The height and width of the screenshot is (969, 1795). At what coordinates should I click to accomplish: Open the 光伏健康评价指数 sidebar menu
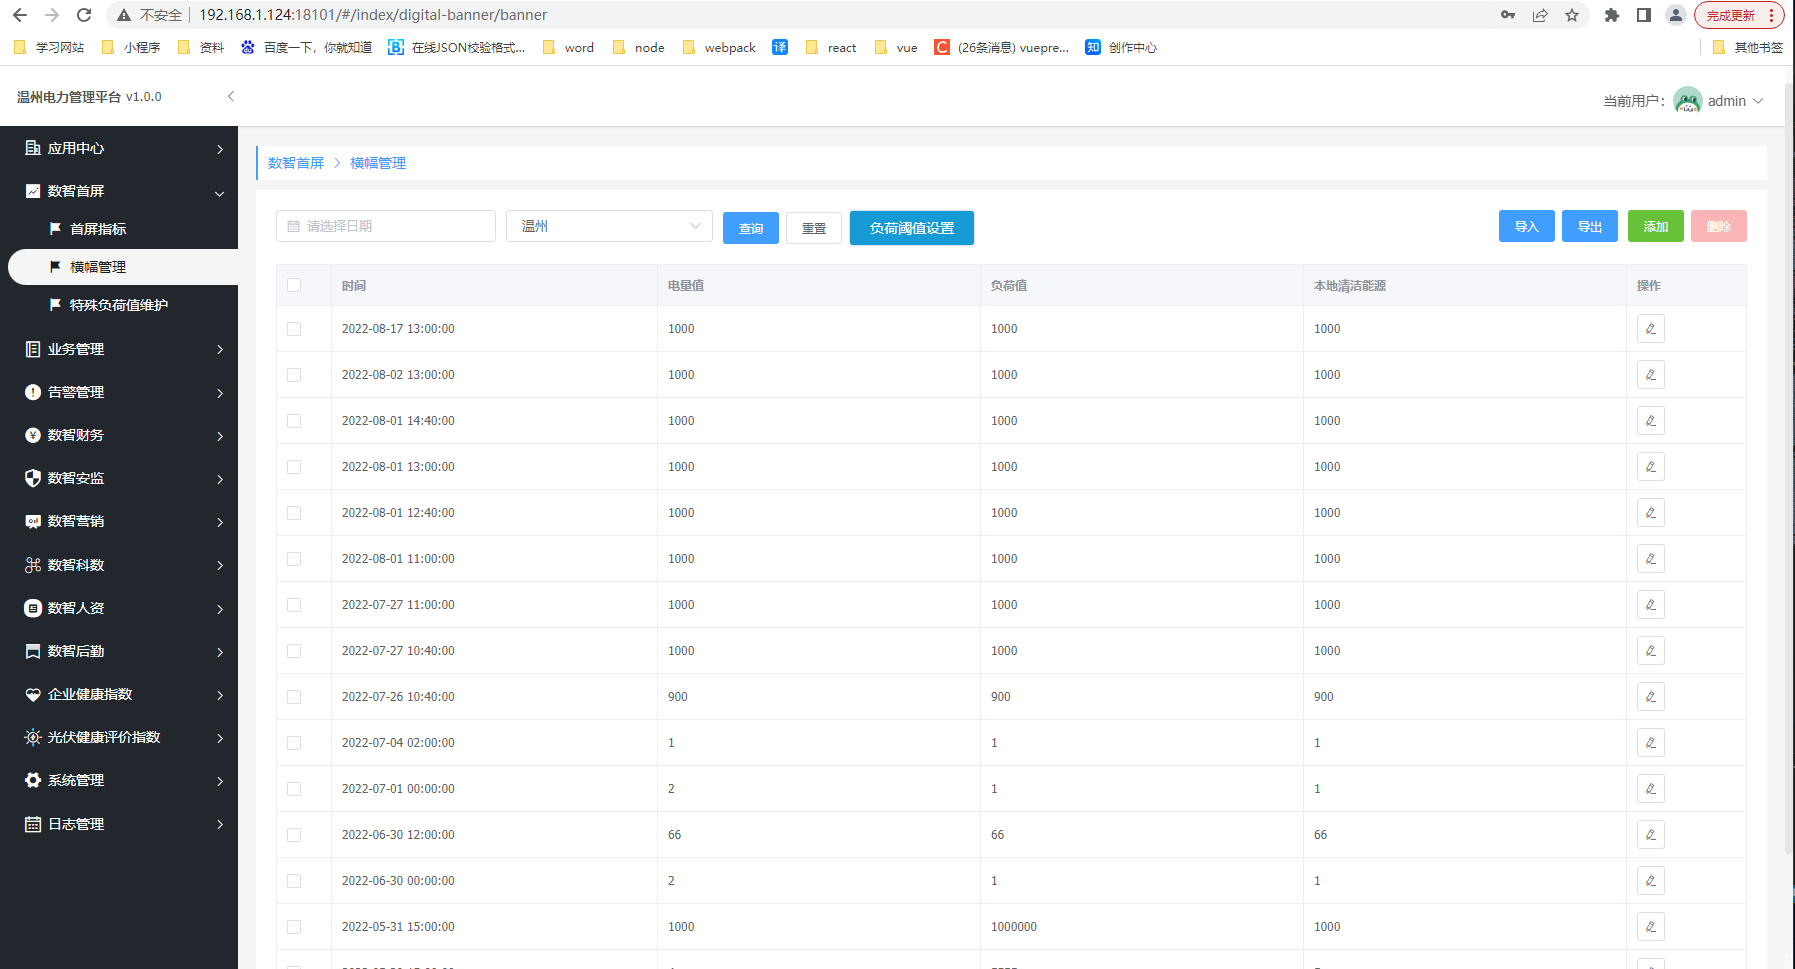pyautogui.click(x=119, y=737)
